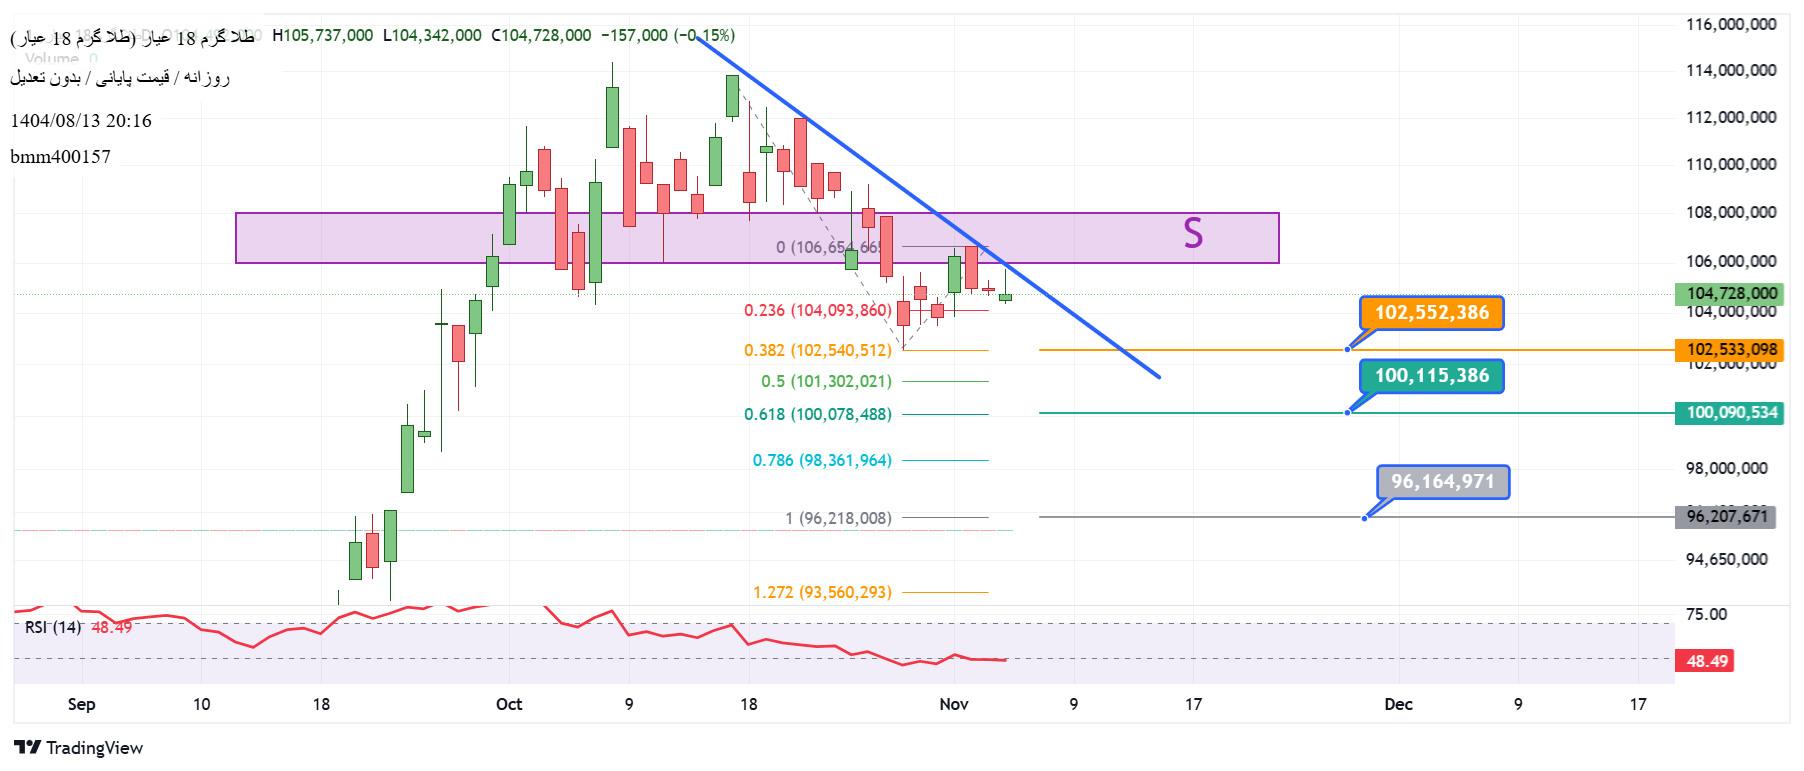Click the red 48.49 RSI axis tag
The image size is (1804, 771).
click(1706, 661)
